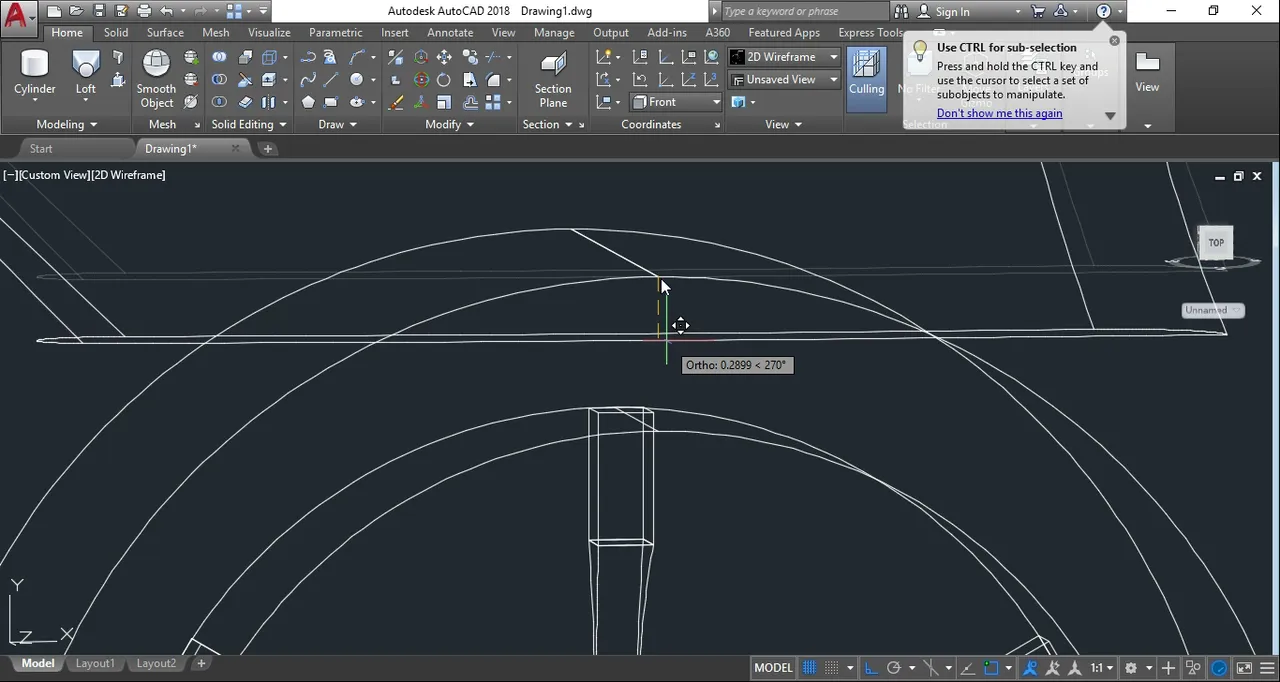Toggle MODEL space button in status bar
The height and width of the screenshot is (682, 1280).
774,668
